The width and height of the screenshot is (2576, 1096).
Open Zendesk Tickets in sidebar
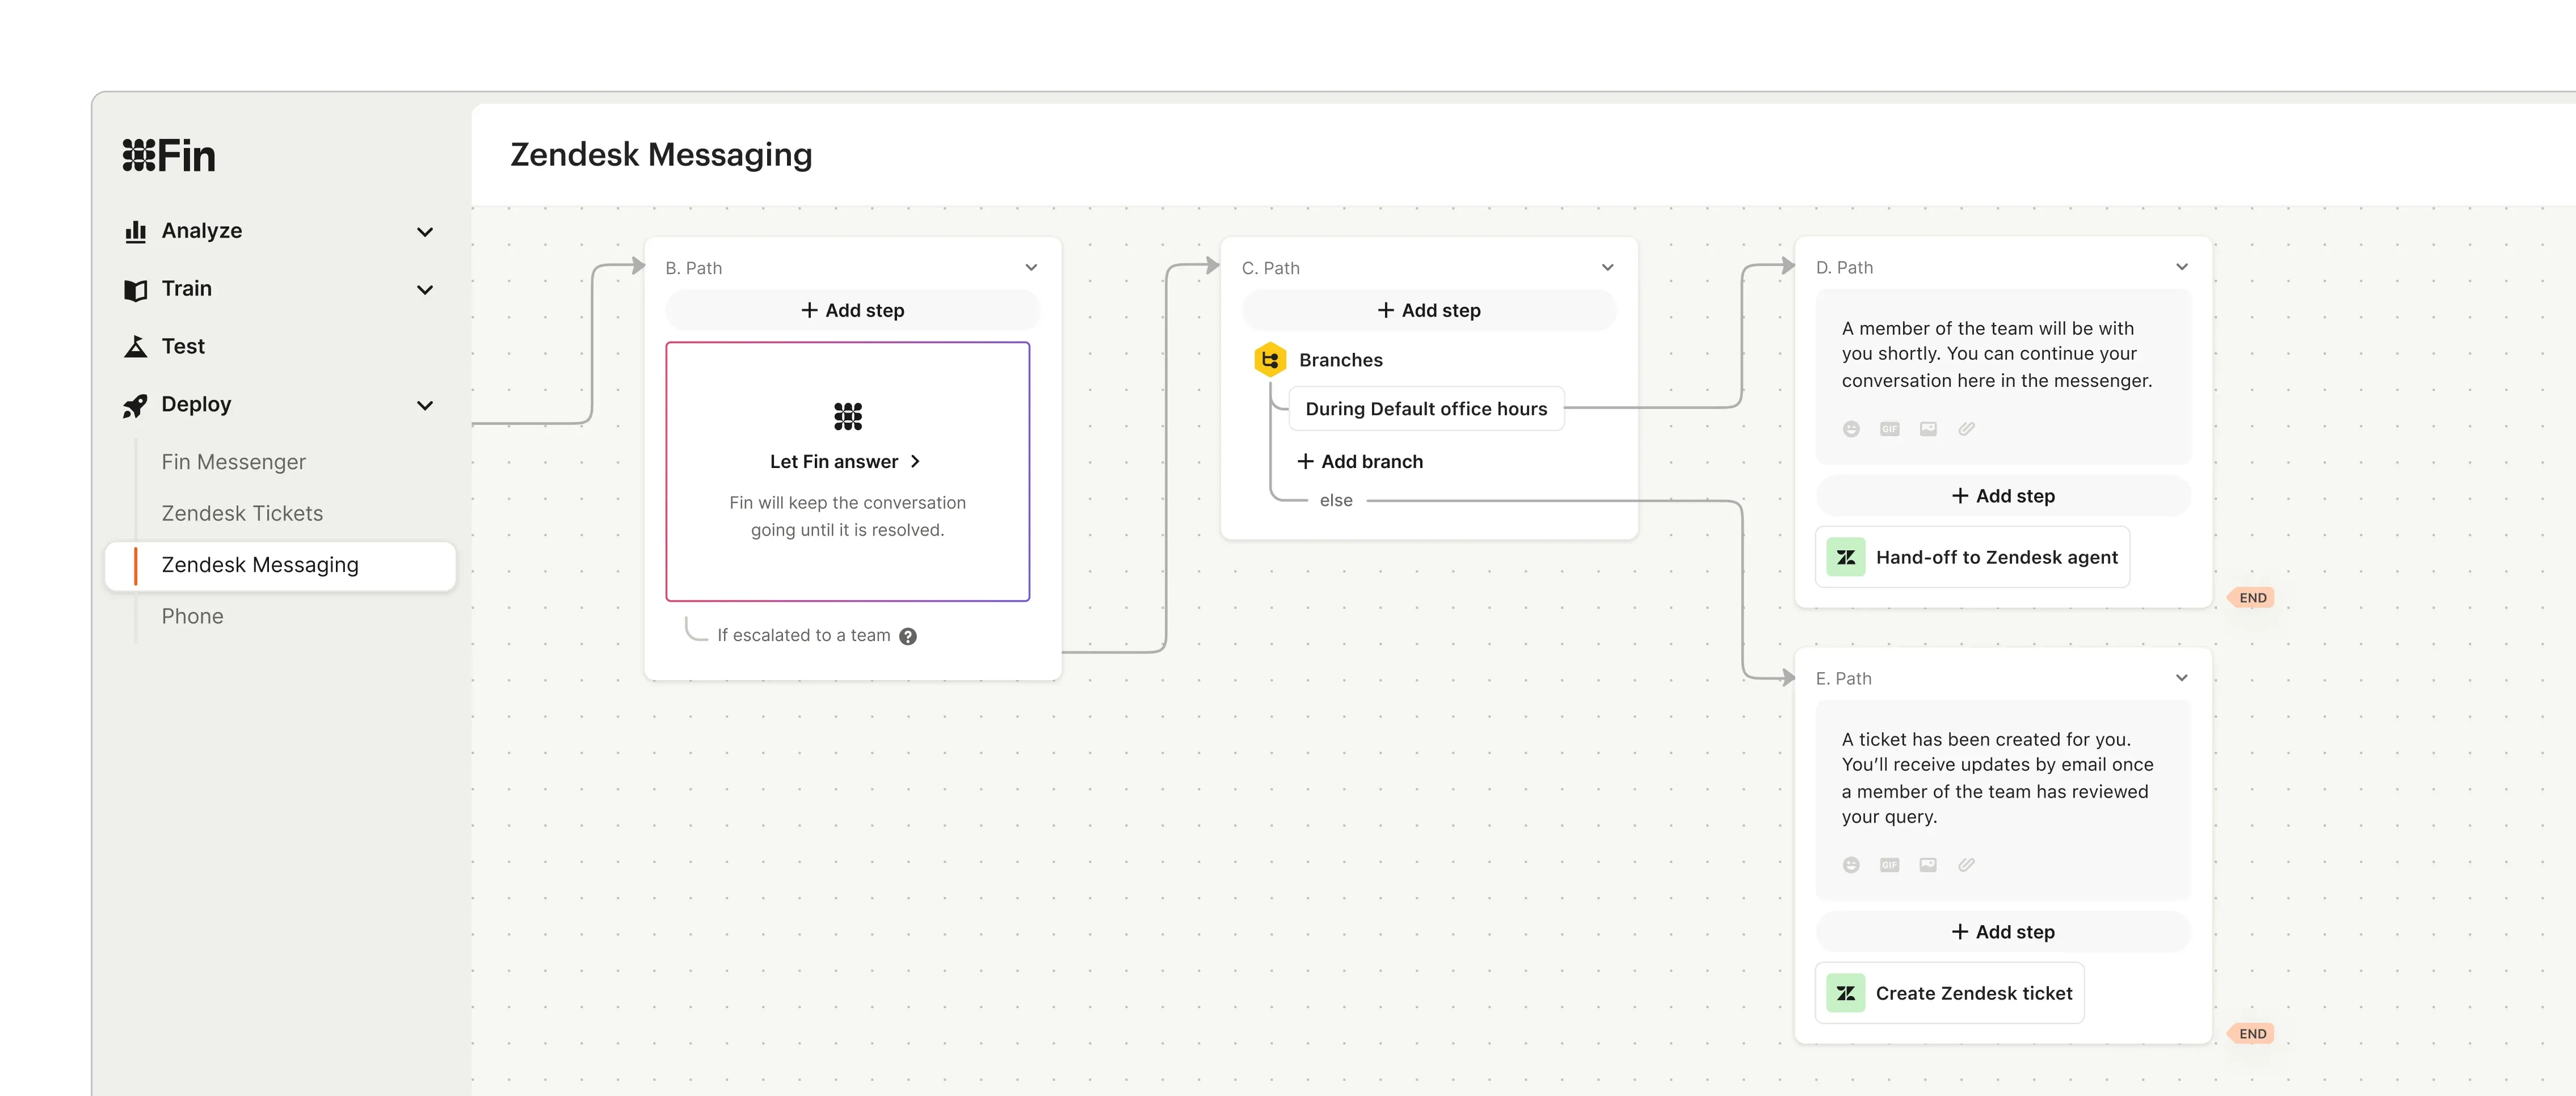tap(242, 513)
